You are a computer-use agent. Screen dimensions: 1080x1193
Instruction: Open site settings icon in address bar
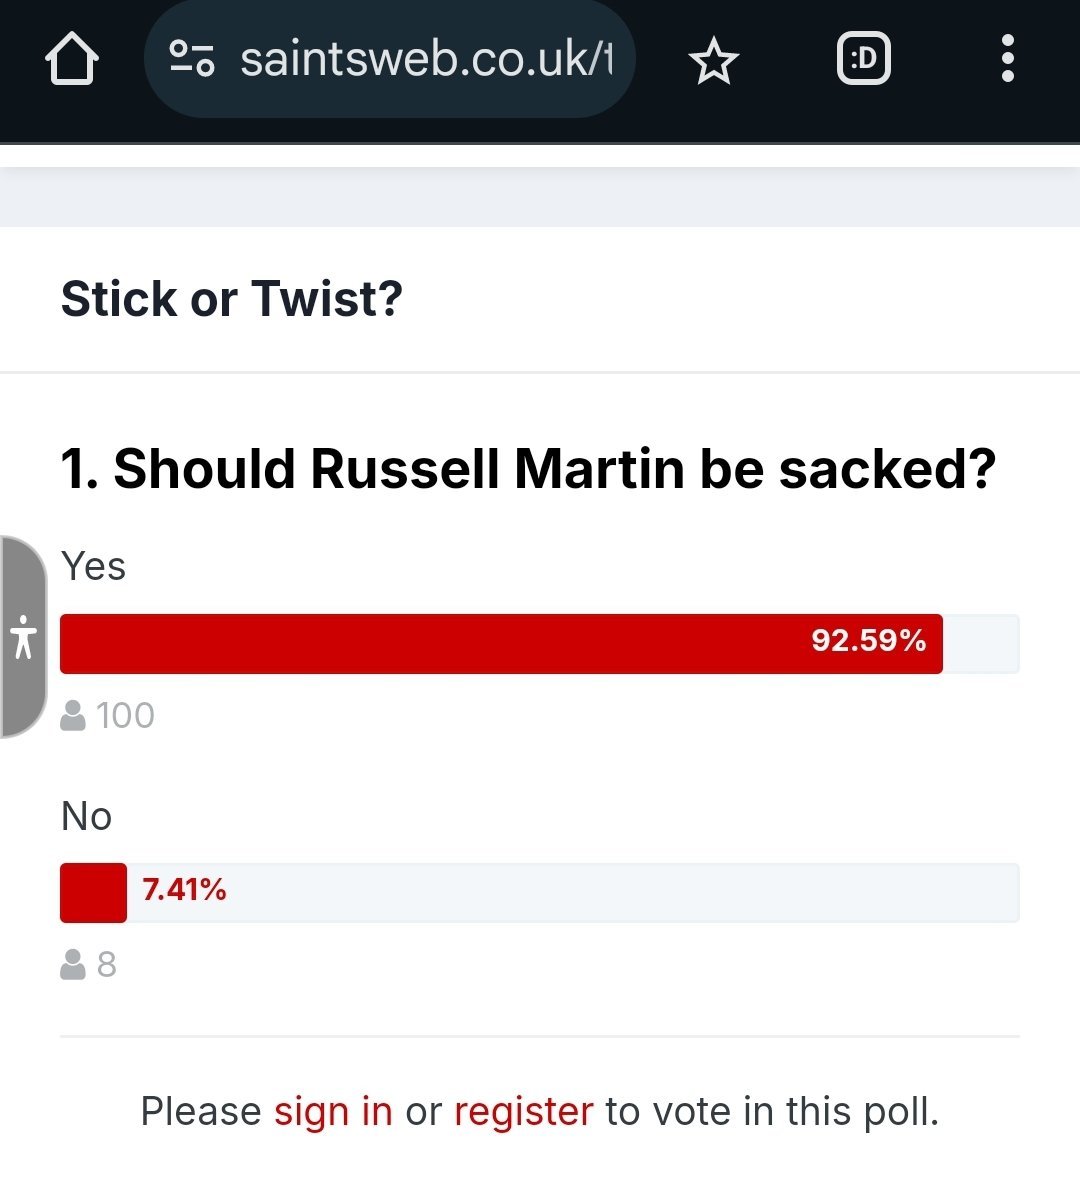click(x=192, y=59)
